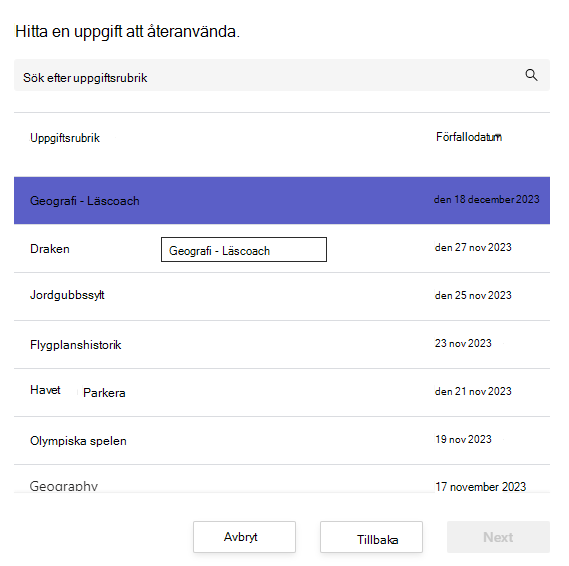Go back with the Tillbaka button
Viewport: 569px width, 566px height.
pyautogui.click(x=371, y=537)
